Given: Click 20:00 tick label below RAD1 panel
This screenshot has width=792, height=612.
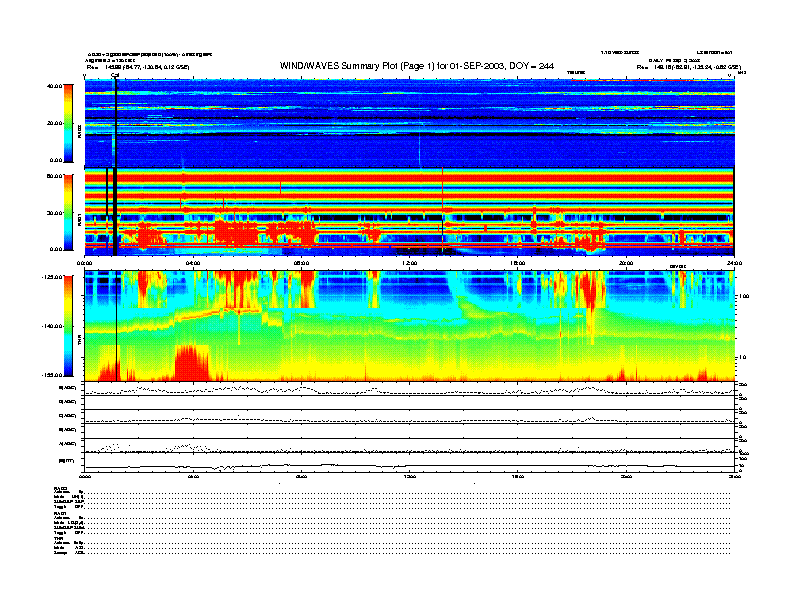Looking at the screenshot, I should tap(626, 263).
